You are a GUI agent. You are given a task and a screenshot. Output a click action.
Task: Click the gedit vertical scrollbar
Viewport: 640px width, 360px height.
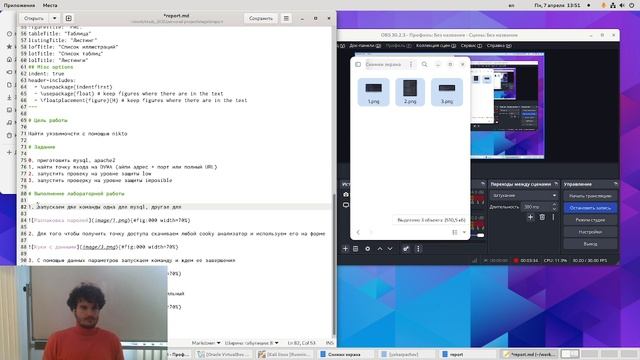[x=334, y=263]
